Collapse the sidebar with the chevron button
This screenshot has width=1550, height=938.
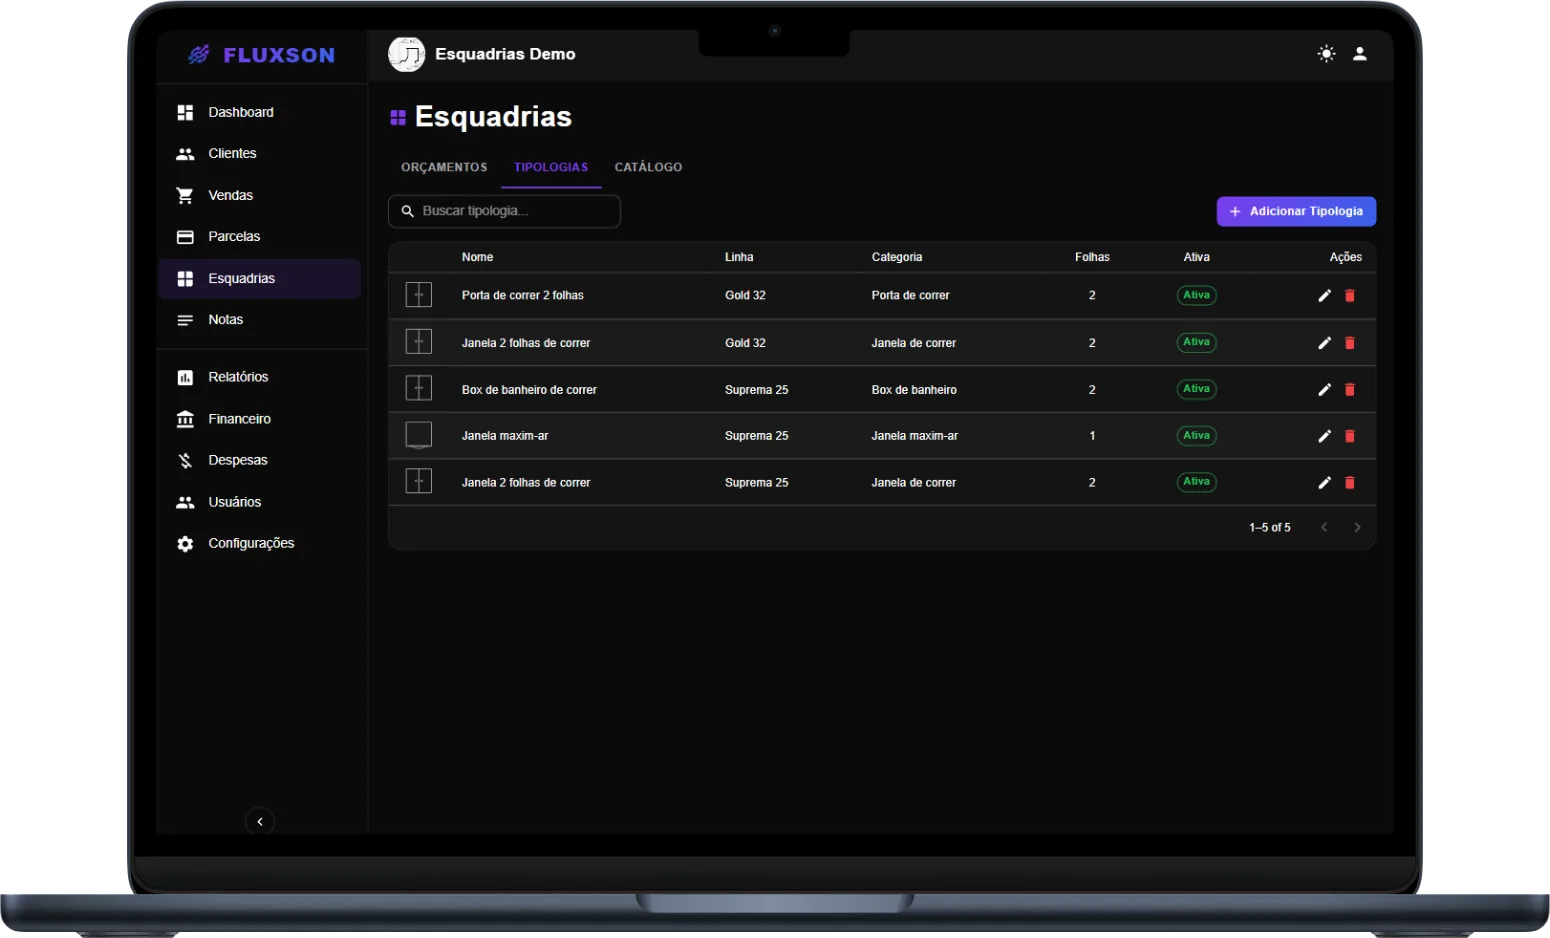(x=260, y=822)
